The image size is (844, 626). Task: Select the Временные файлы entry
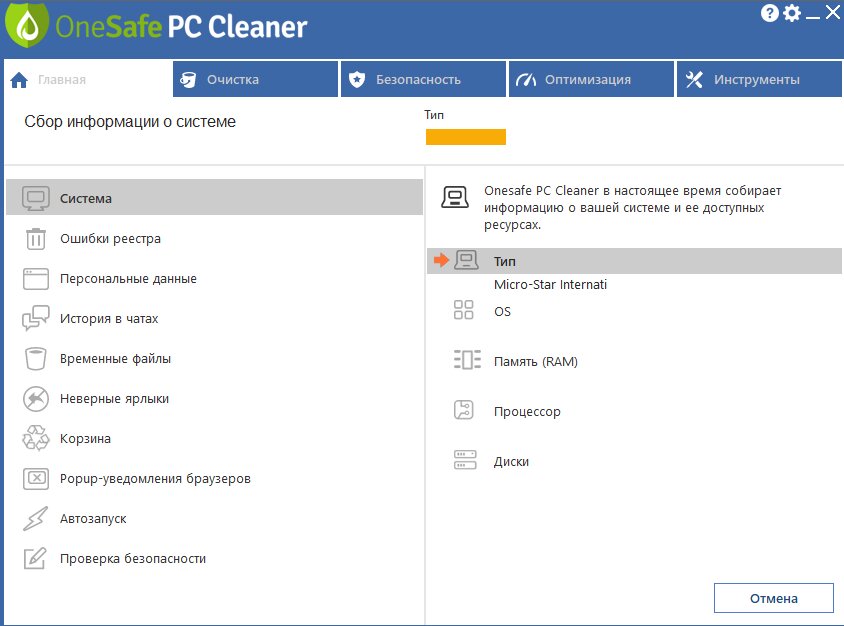[x=214, y=358]
